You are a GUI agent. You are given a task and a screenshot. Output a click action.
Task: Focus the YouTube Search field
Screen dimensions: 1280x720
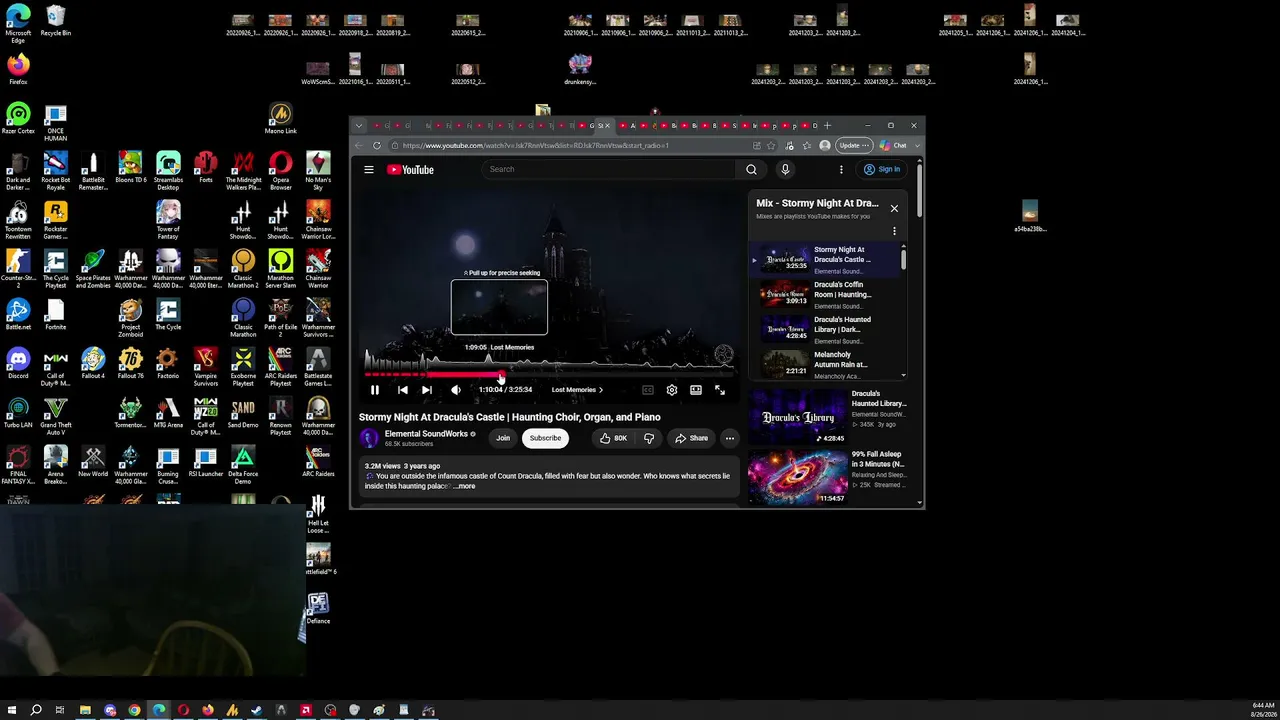pyautogui.click(x=610, y=169)
